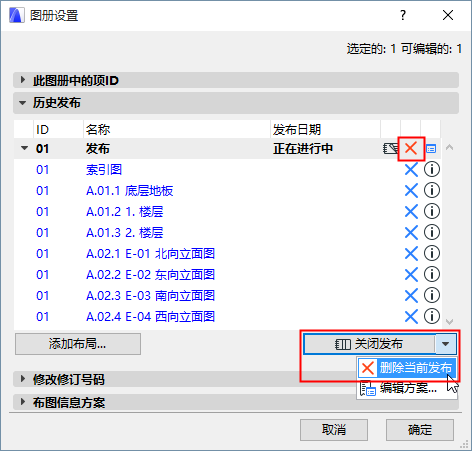Image resolution: width=472 pixels, height=451 pixels.
Task: Click red delete X on 发布 01 row
Action: tap(411, 148)
